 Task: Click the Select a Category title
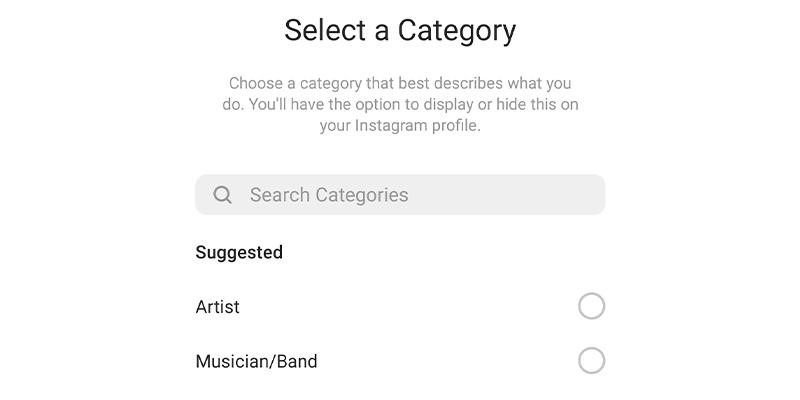[400, 30]
